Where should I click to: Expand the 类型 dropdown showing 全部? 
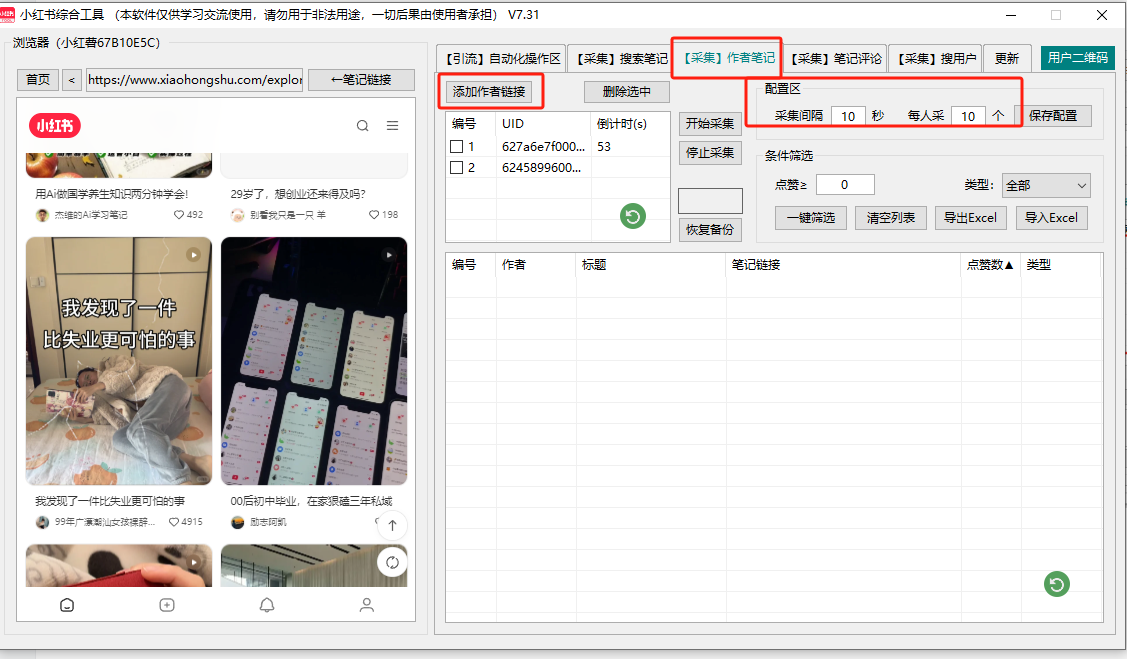click(x=1046, y=185)
